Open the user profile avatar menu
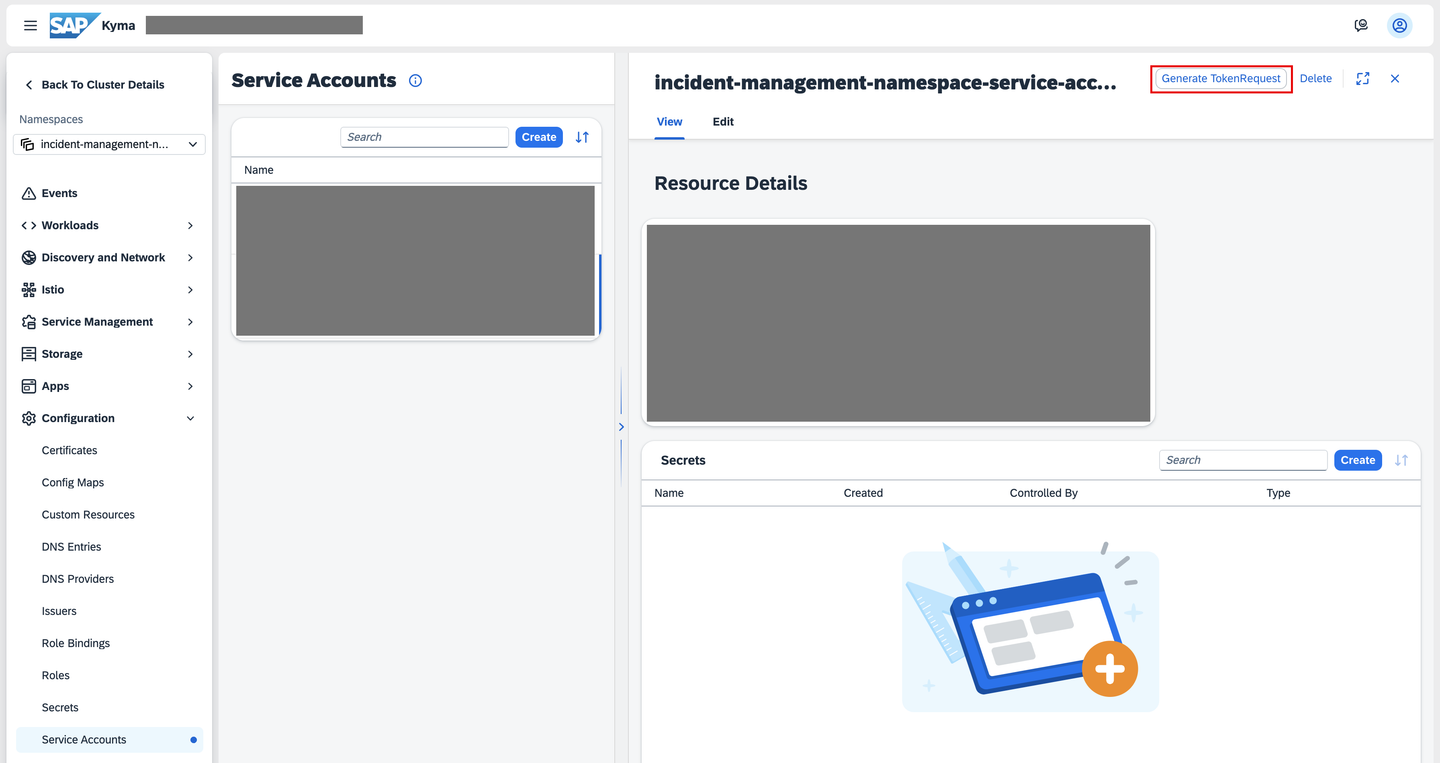Viewport: 1440px width, 763px height. click(1400, 25)
